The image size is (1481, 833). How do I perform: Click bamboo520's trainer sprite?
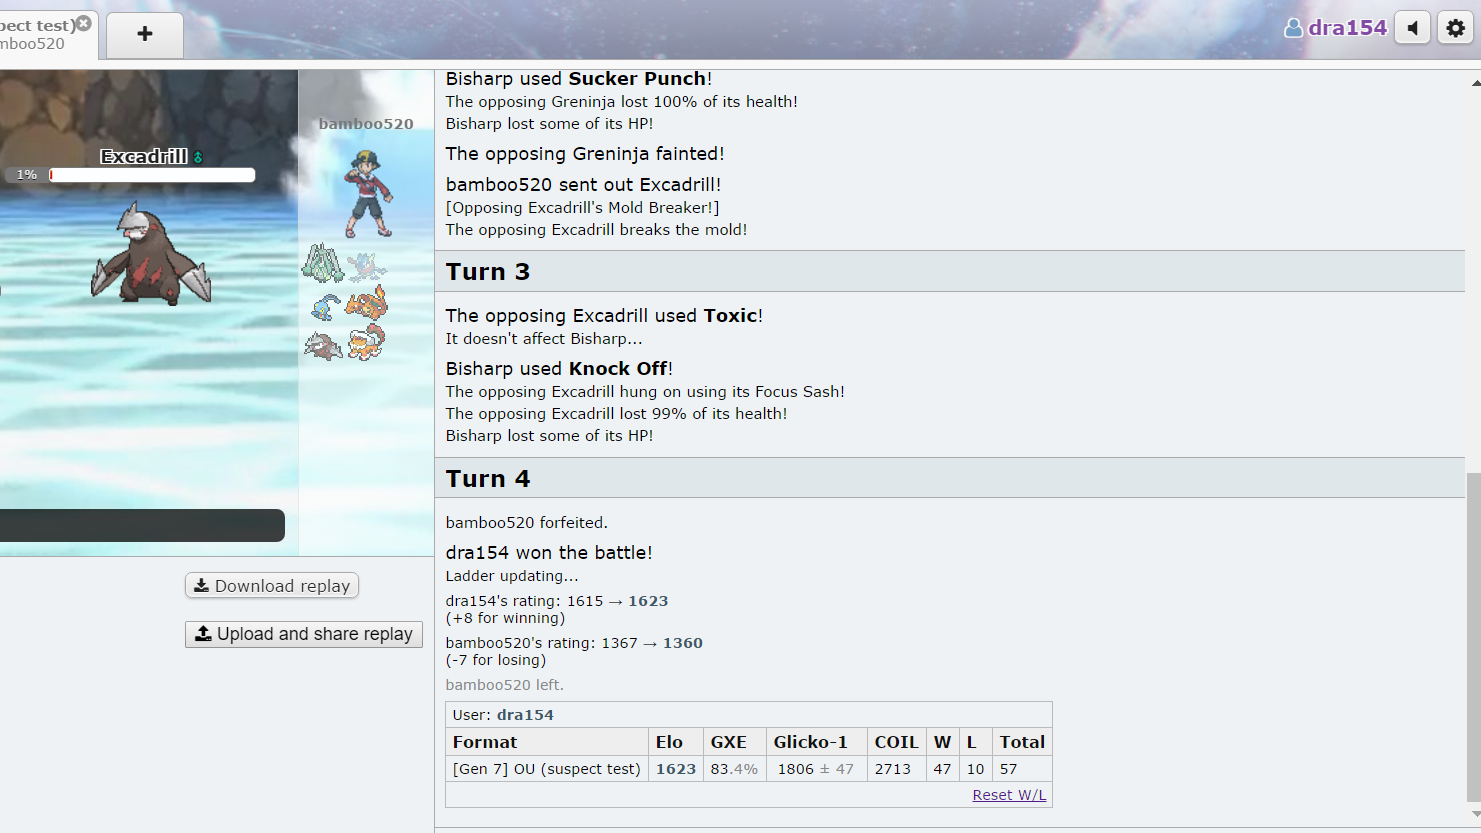click(367, 193)
